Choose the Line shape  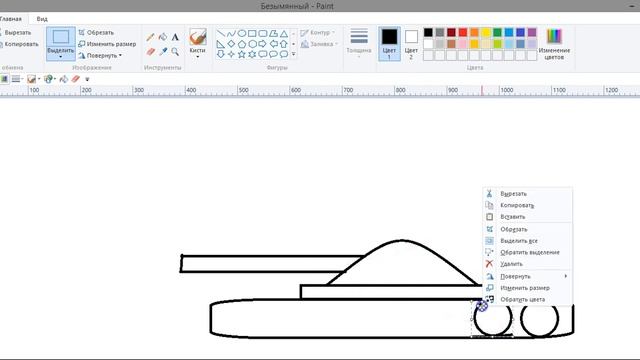[x=221, y=33]
